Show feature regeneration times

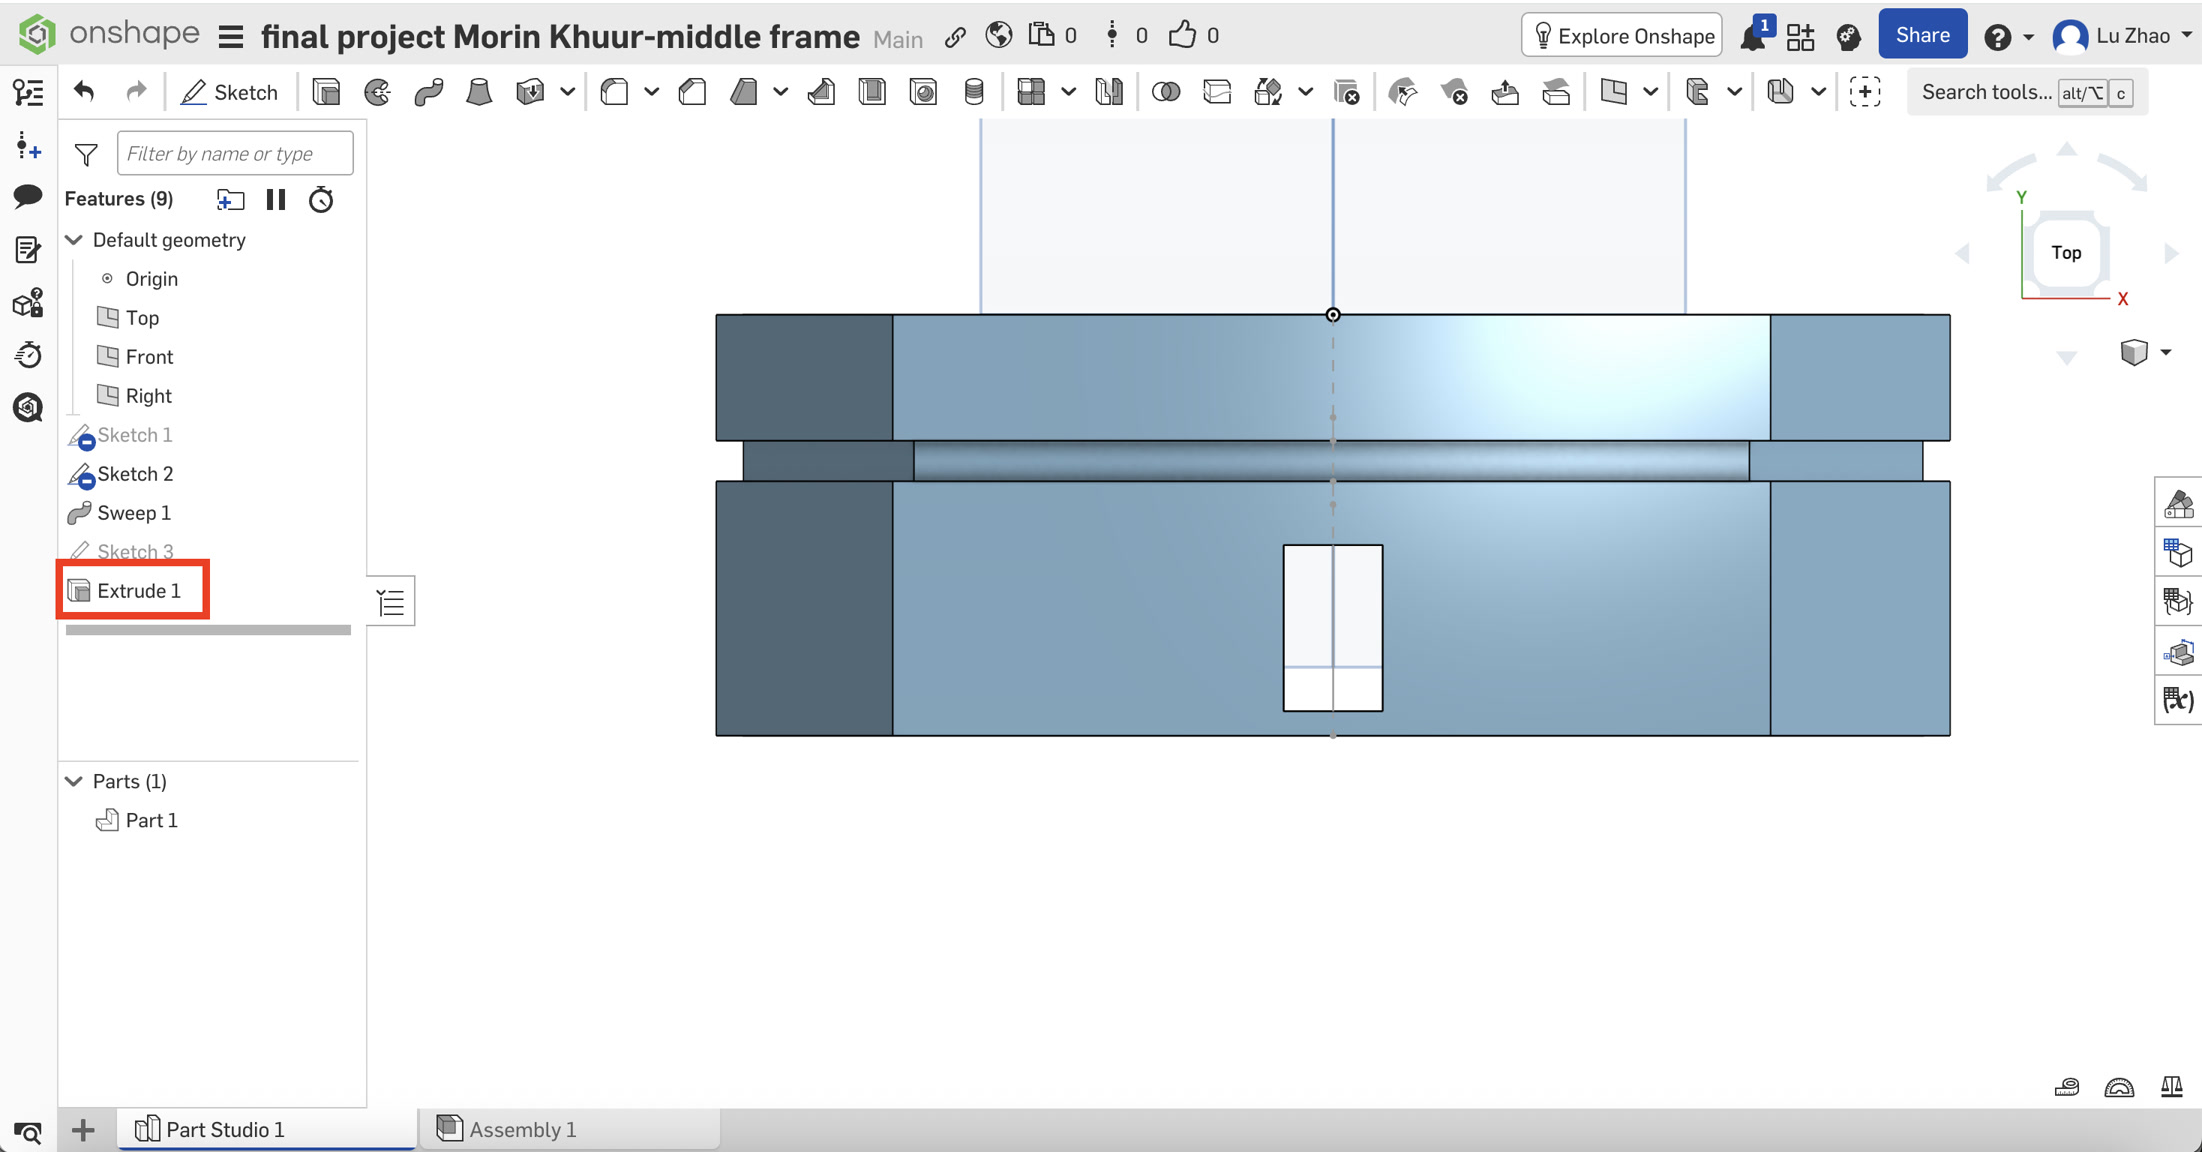(321, 200)
